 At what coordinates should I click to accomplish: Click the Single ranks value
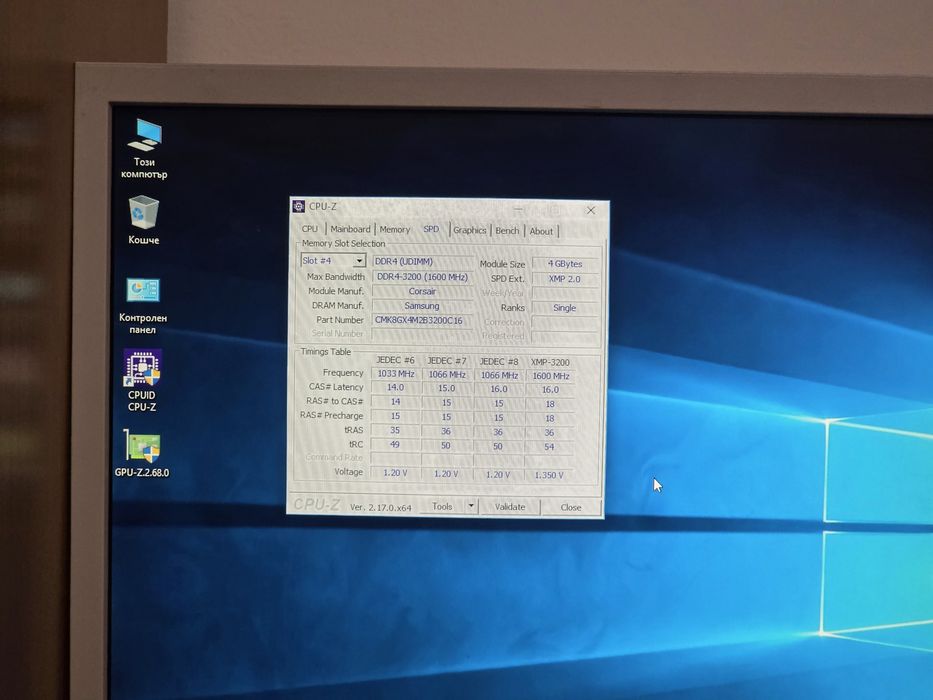[x=565, y=308]
